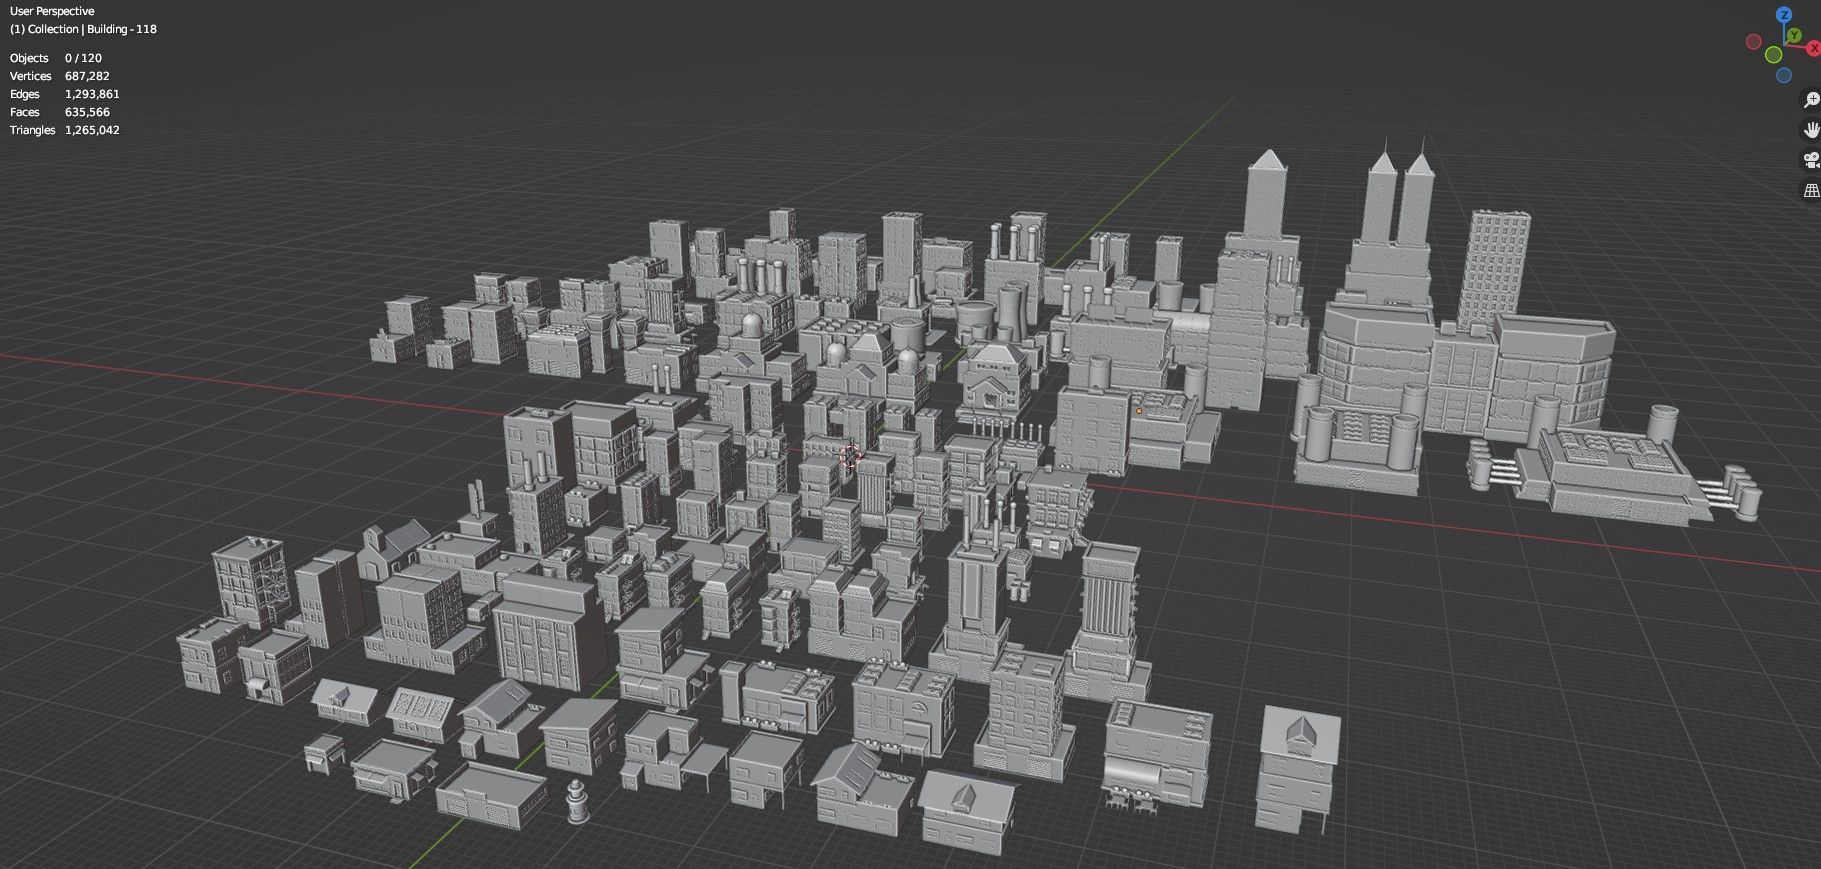Screen dimensions: 1821x869
Task: Click the blue Z axis on the navigation gizmo
Action: (x=1783, y=15)
